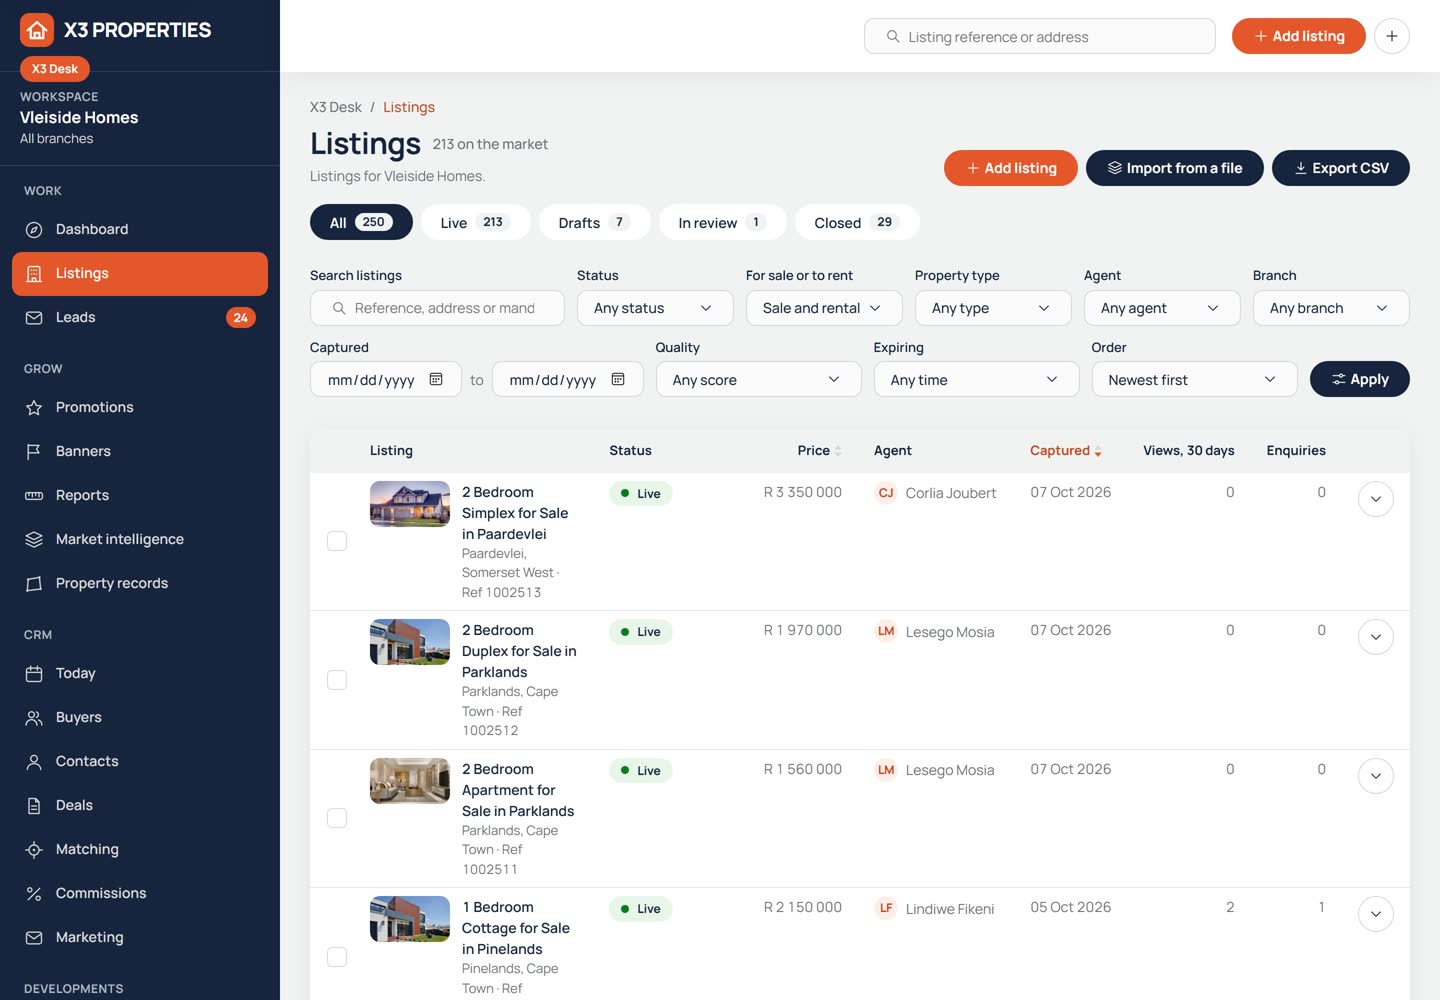The image size is (1440, 1000).
Task: Click Add listing beside Import button
Action: click(x=1011, y=168)
